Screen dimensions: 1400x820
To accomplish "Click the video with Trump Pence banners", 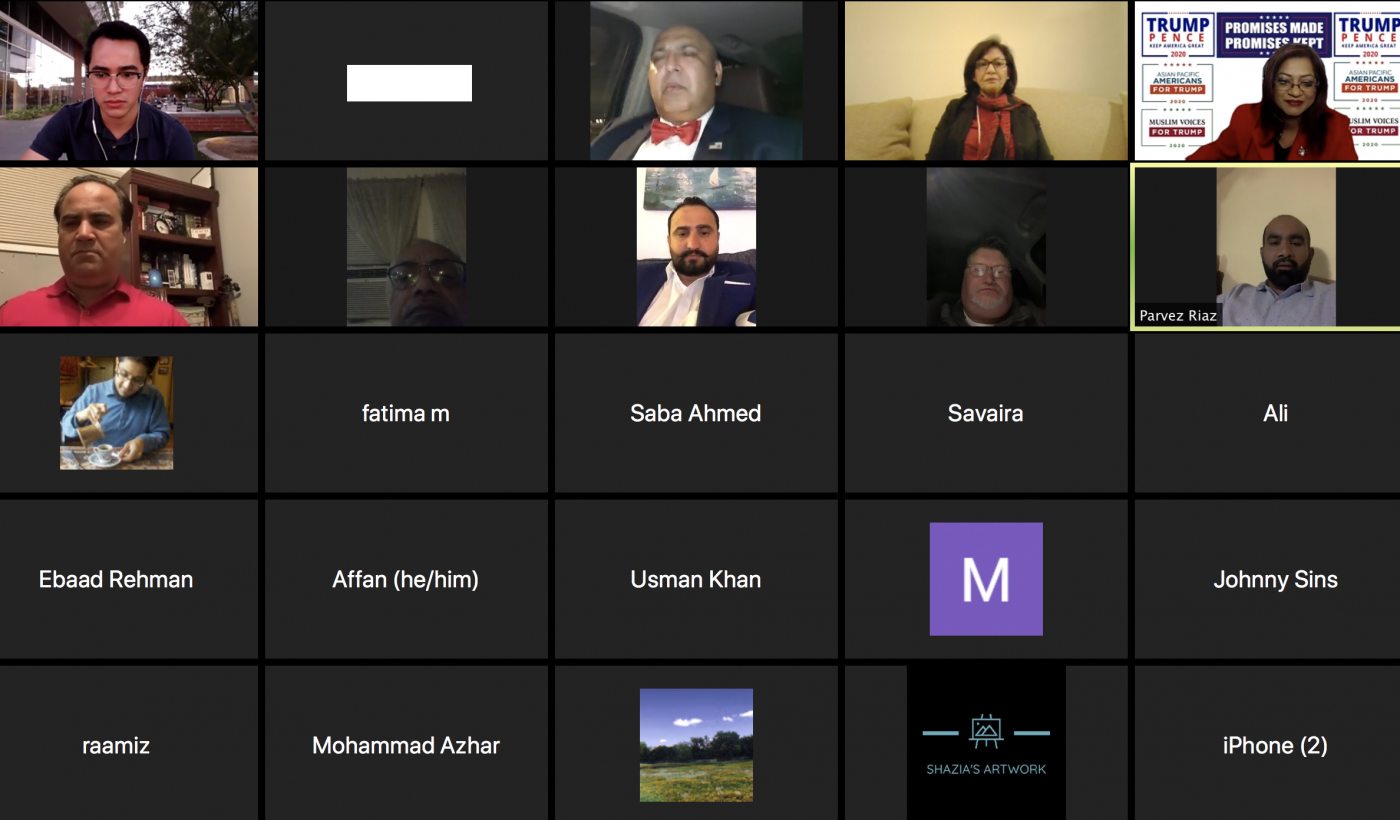I will pos(1267,81).
